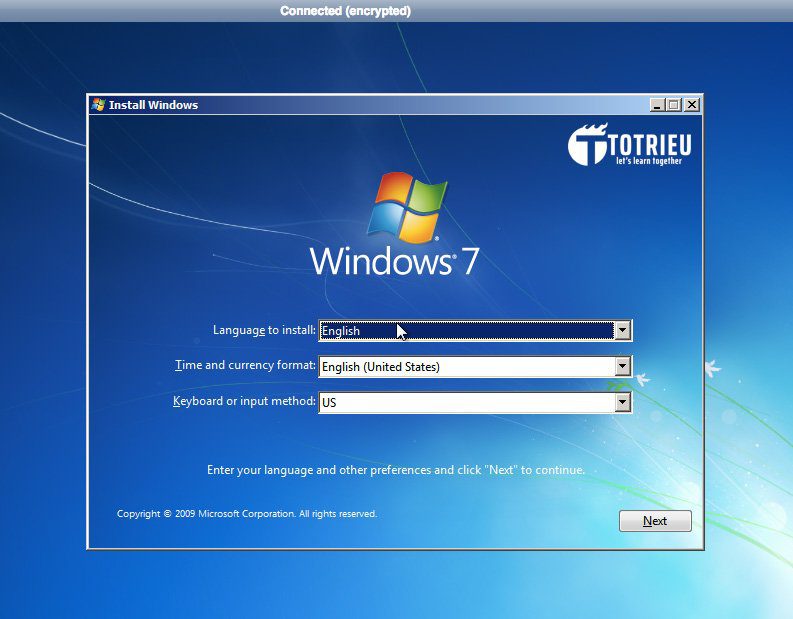Click the English (United States) format field

(x=466, y=367)
